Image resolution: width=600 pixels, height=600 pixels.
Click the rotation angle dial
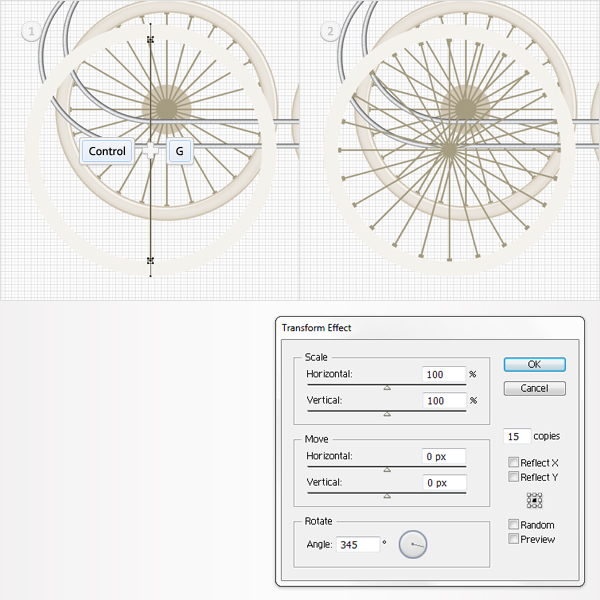click(413, 544)
